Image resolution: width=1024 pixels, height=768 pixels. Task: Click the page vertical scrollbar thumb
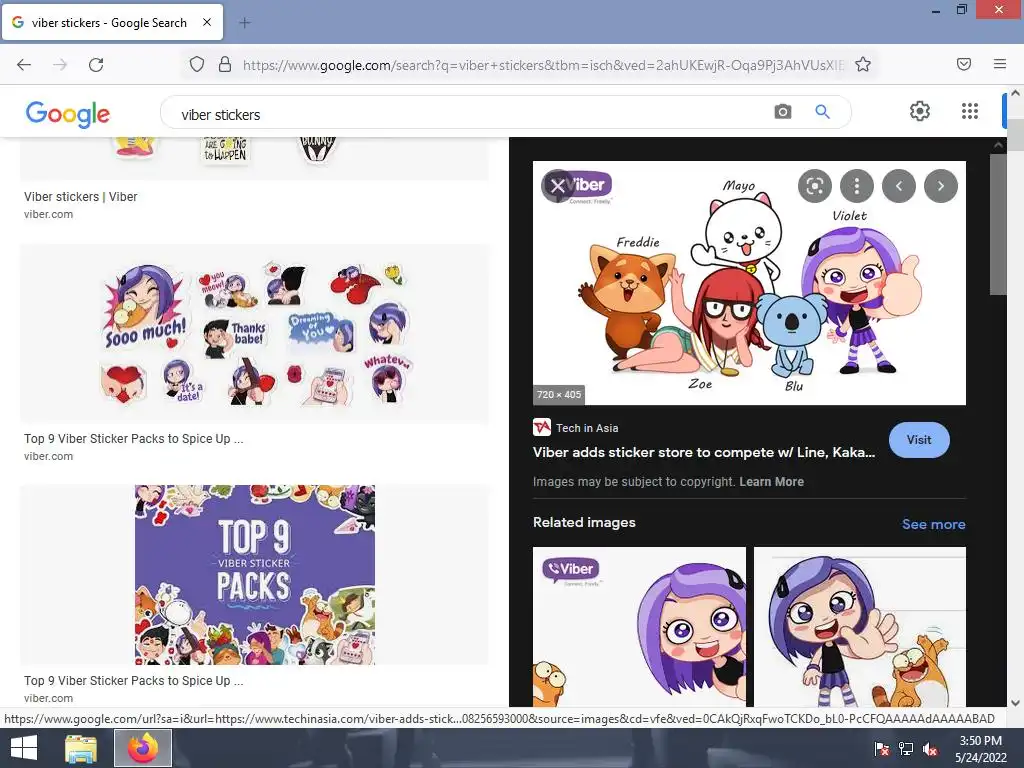pos(1016,135)
